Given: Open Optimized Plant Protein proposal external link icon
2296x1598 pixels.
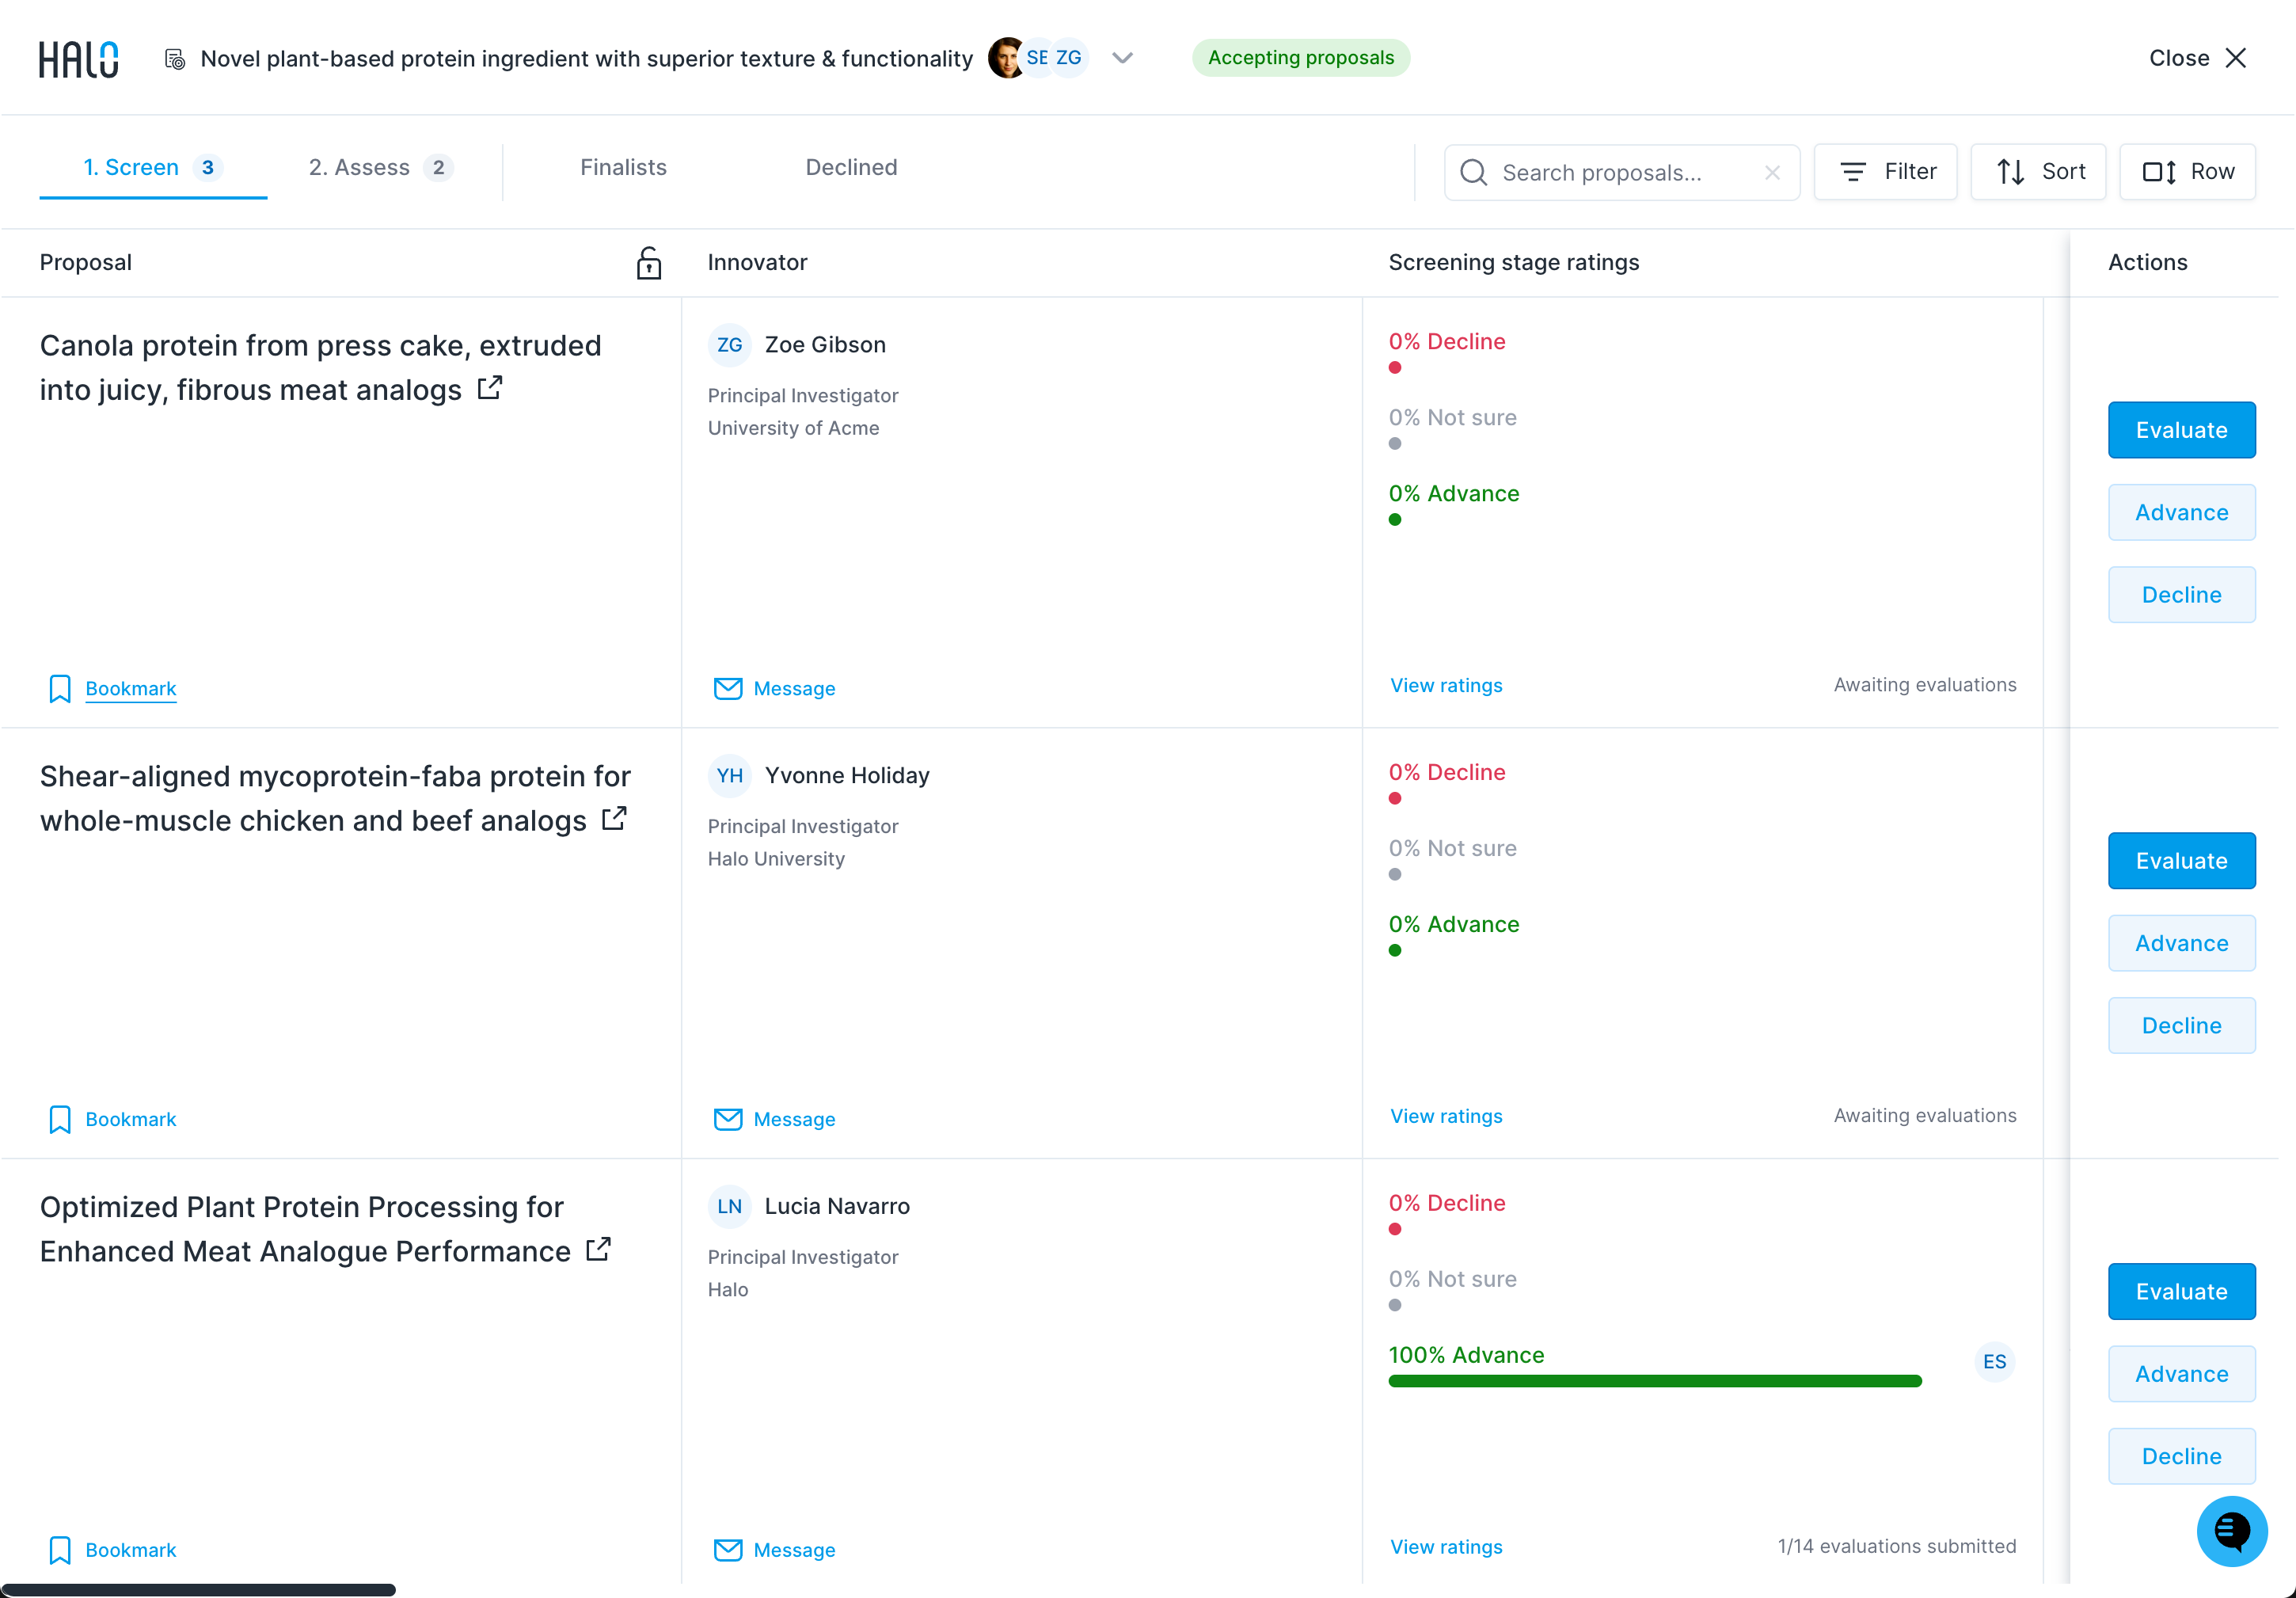Looking at the screenshot, I should (x=598, y=1250).
